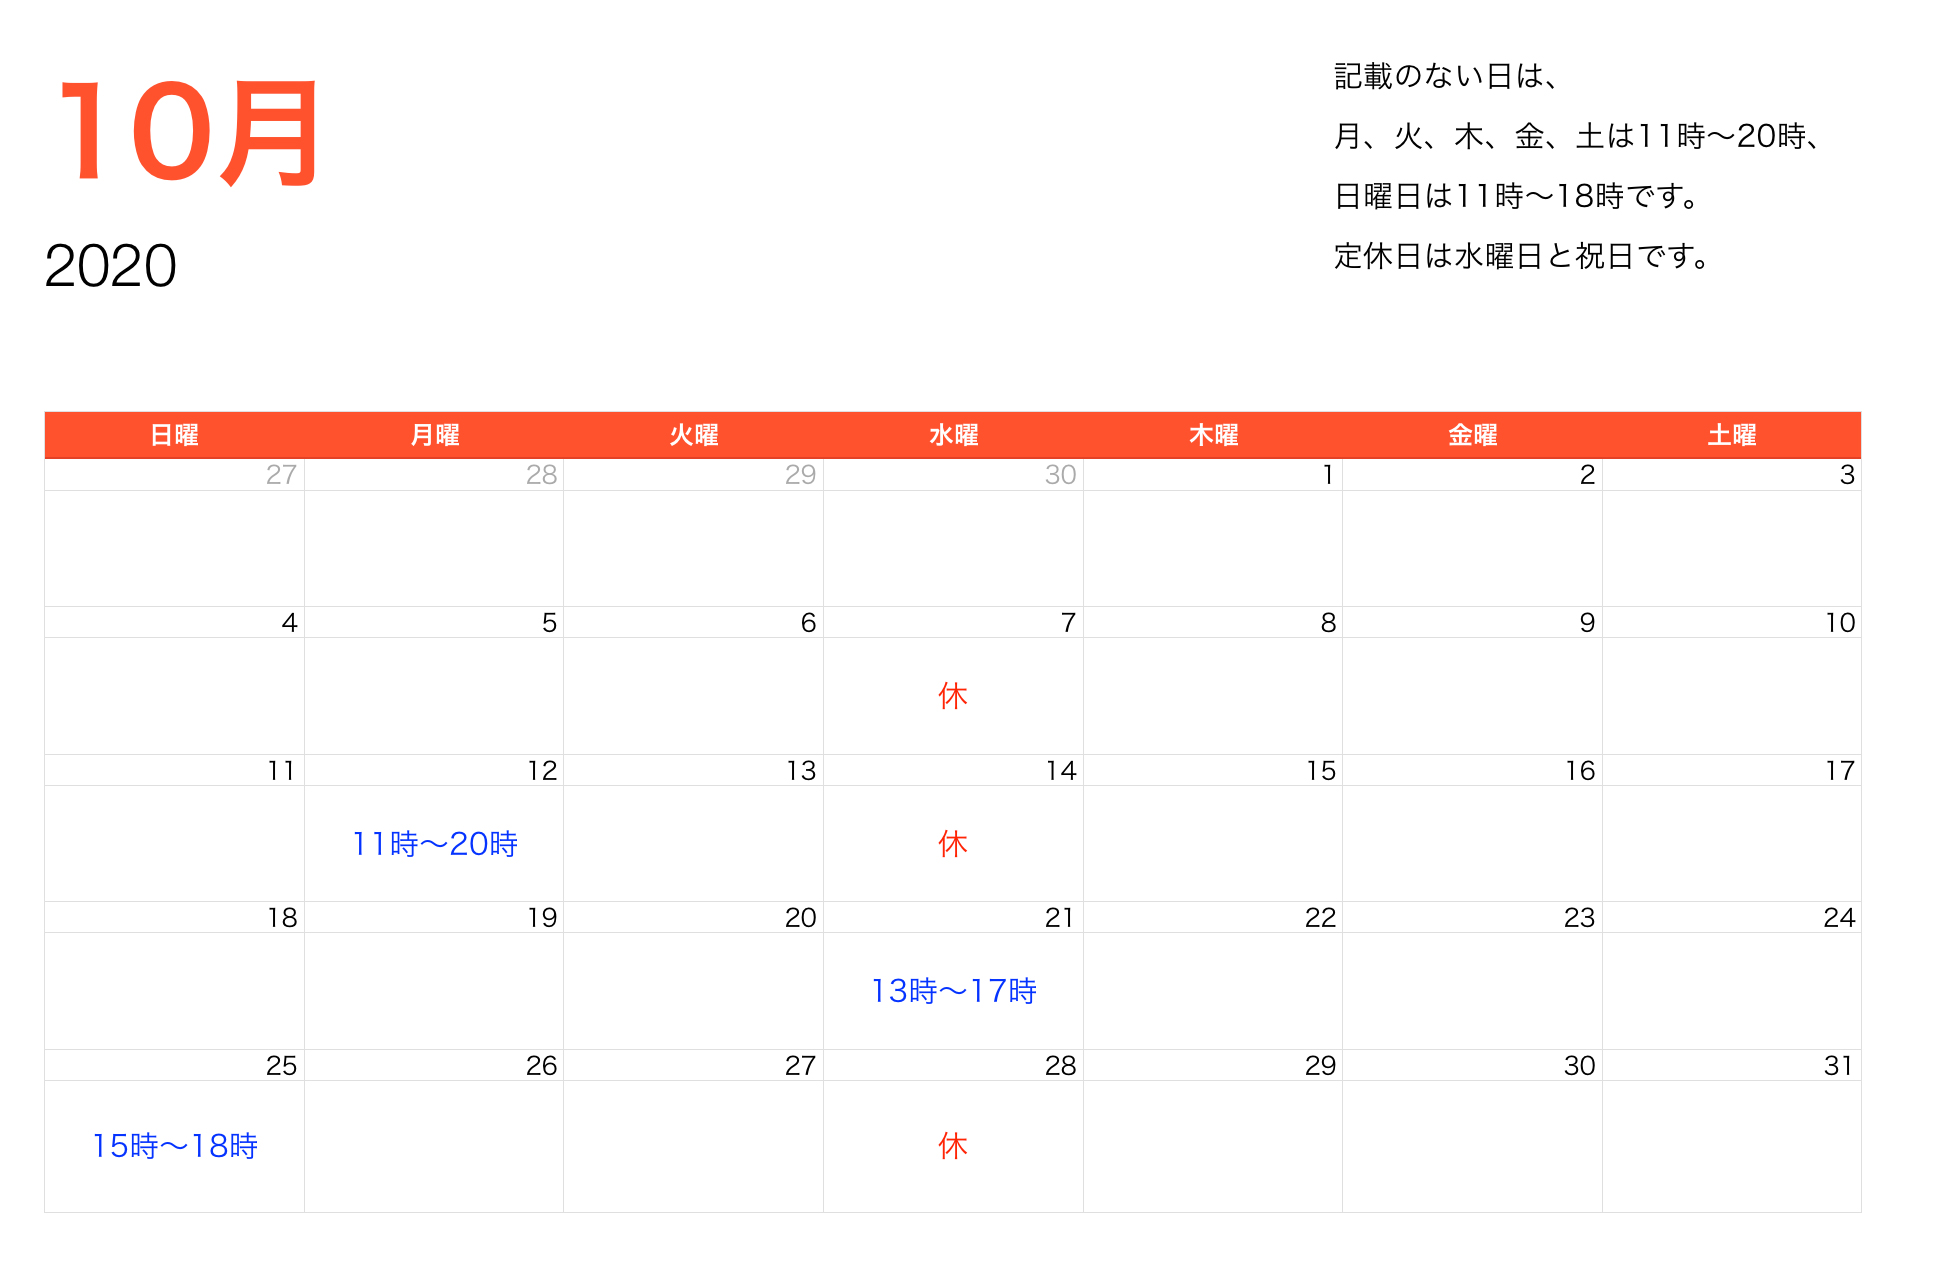Select date number 13 on Tuesday
The image size is (1949, 1283).
point(801,771)
